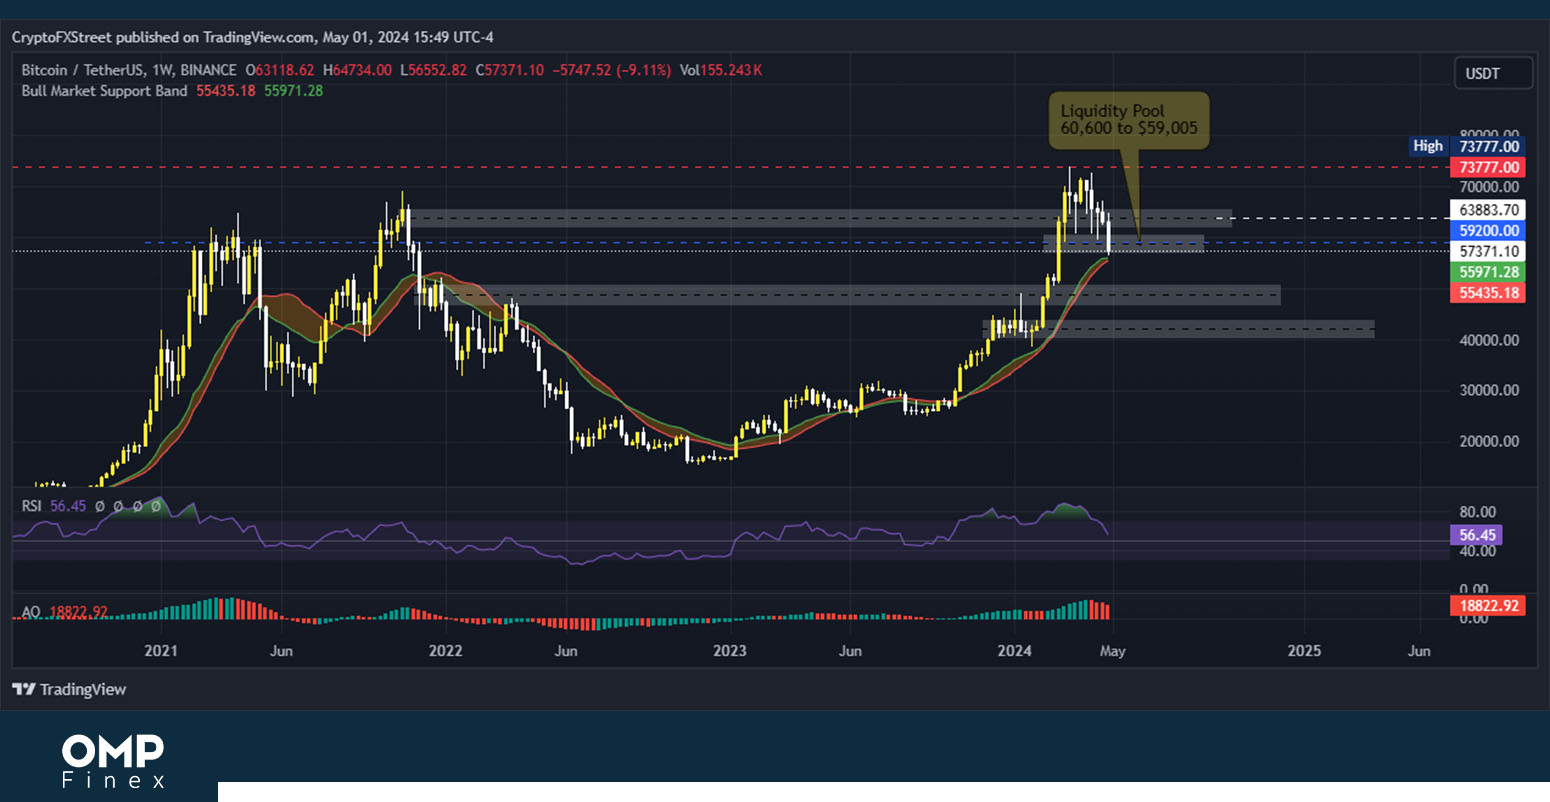1550x802 pixels.
Task: Click the 57371.10 current price axis label
Action: tap(1489, 251)
